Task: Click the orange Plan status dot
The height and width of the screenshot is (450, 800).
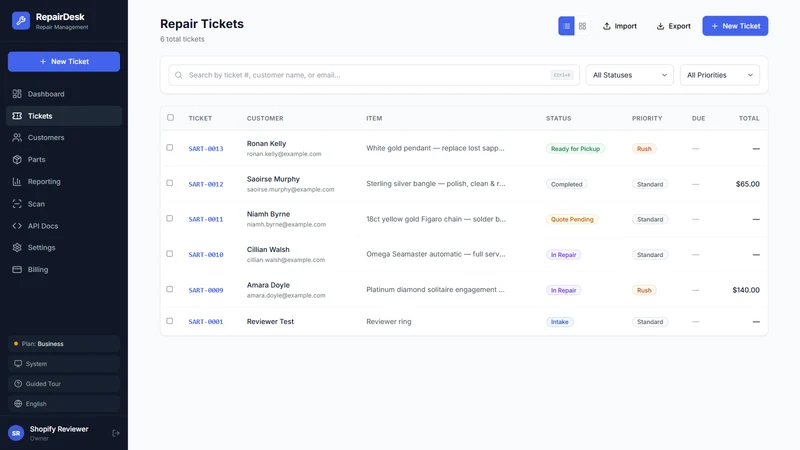Action: (16, 344)
